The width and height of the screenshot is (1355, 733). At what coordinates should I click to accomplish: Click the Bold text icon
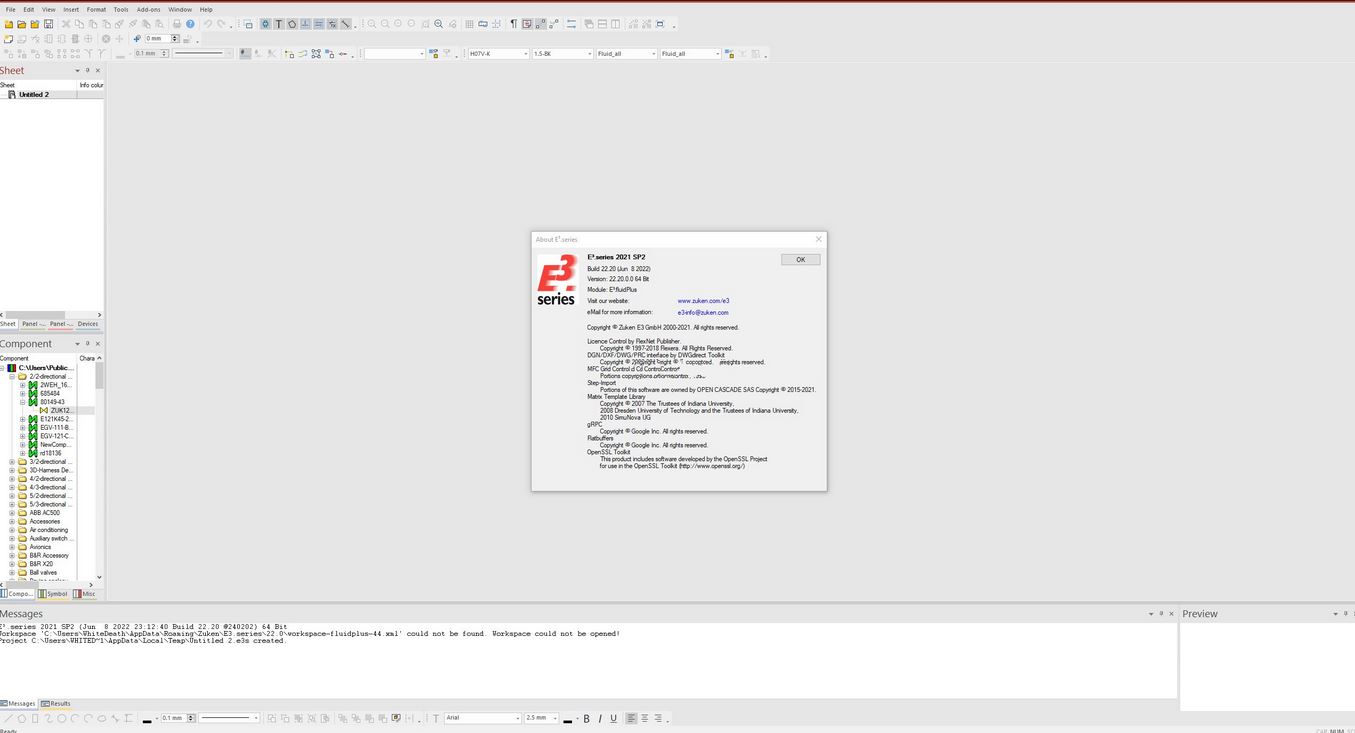(x=586, y=718)
